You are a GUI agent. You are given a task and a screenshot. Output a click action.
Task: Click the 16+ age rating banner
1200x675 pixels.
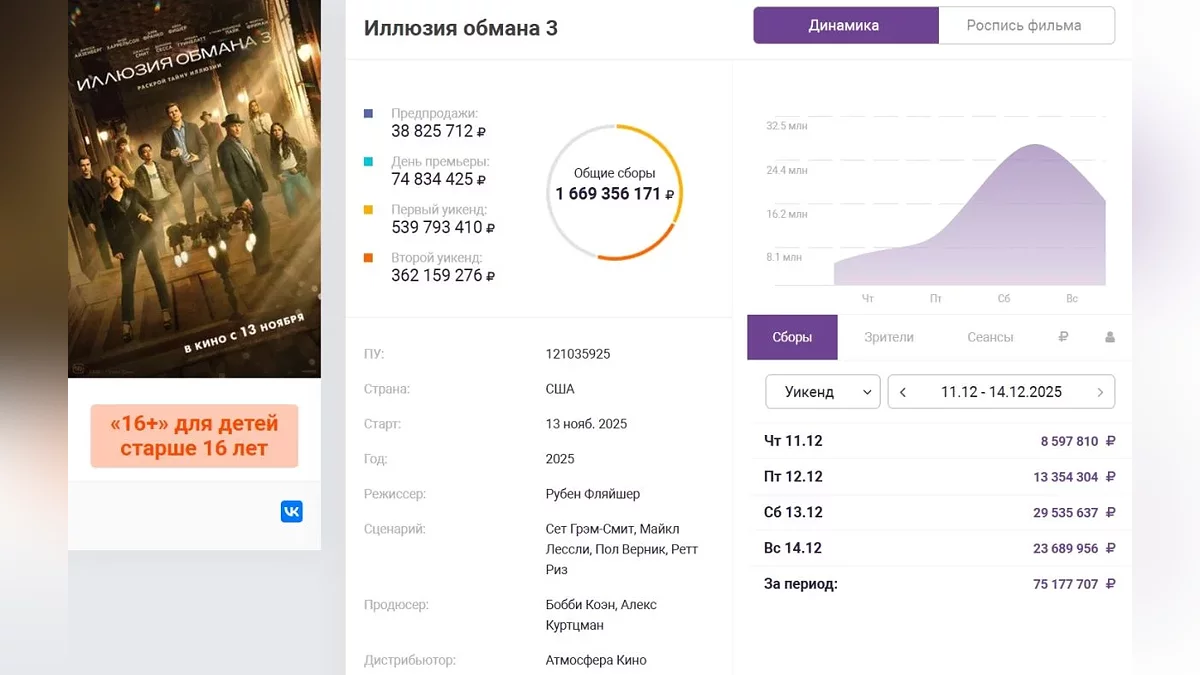point(194,436)
